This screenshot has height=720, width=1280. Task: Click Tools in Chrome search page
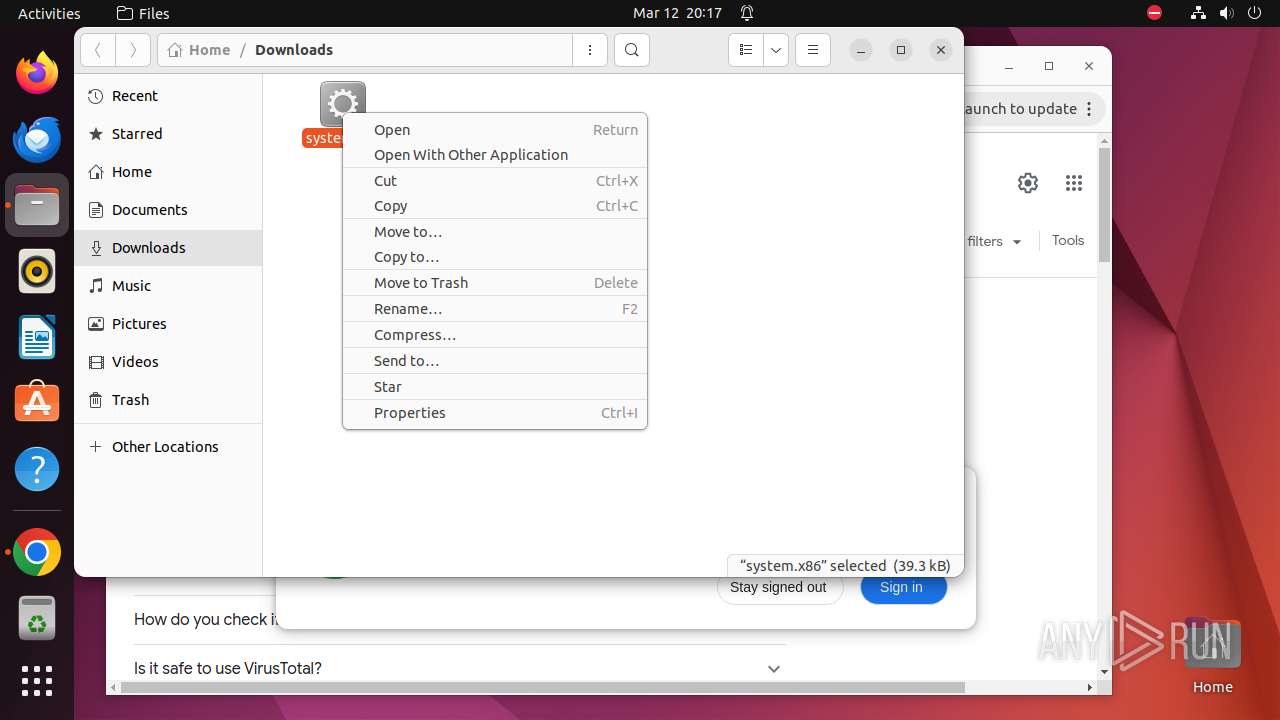click(x=1068, y=241)
